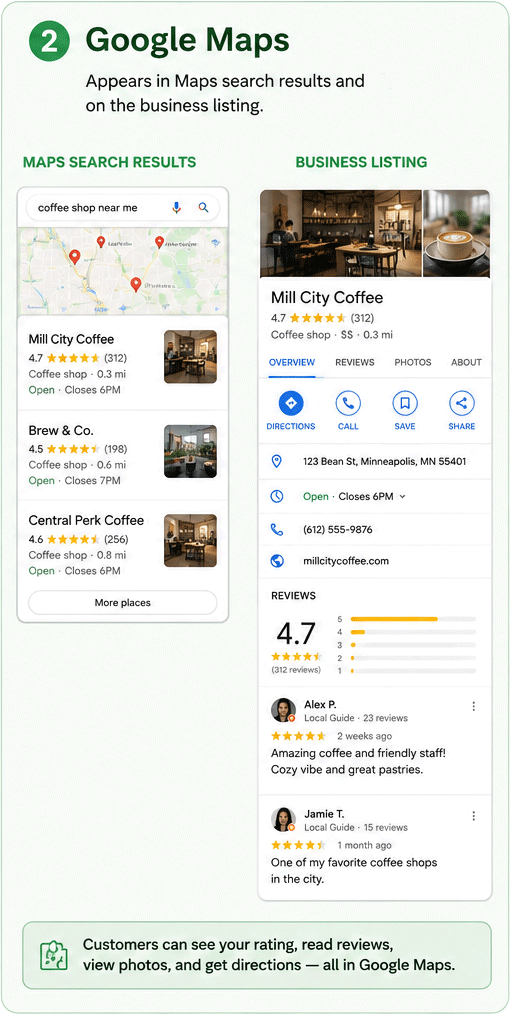The height and width of the screenshot is (1014, 510).
Task: Click the Share icon button
Action: tap(462, 404)
